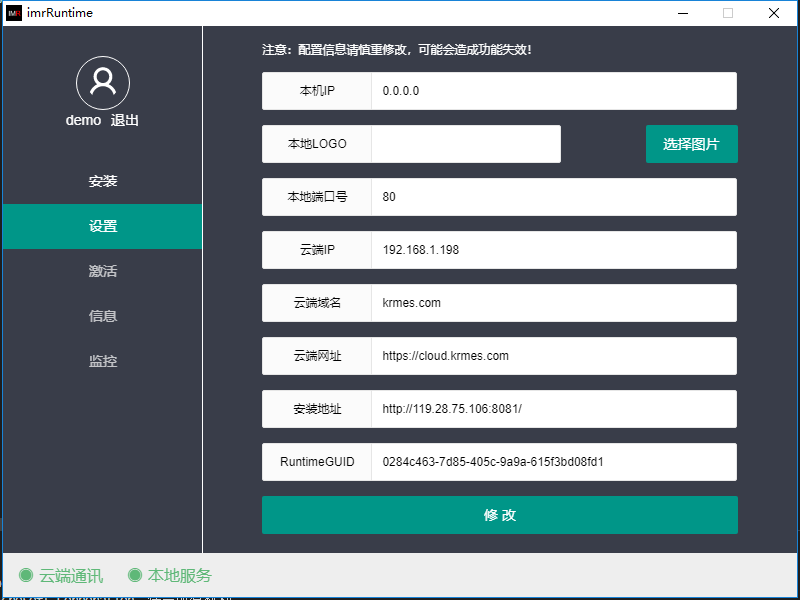This screenshot has width=800, height=600.
Task: Open the 监控 sidebar tab
Action: (102, 361)
